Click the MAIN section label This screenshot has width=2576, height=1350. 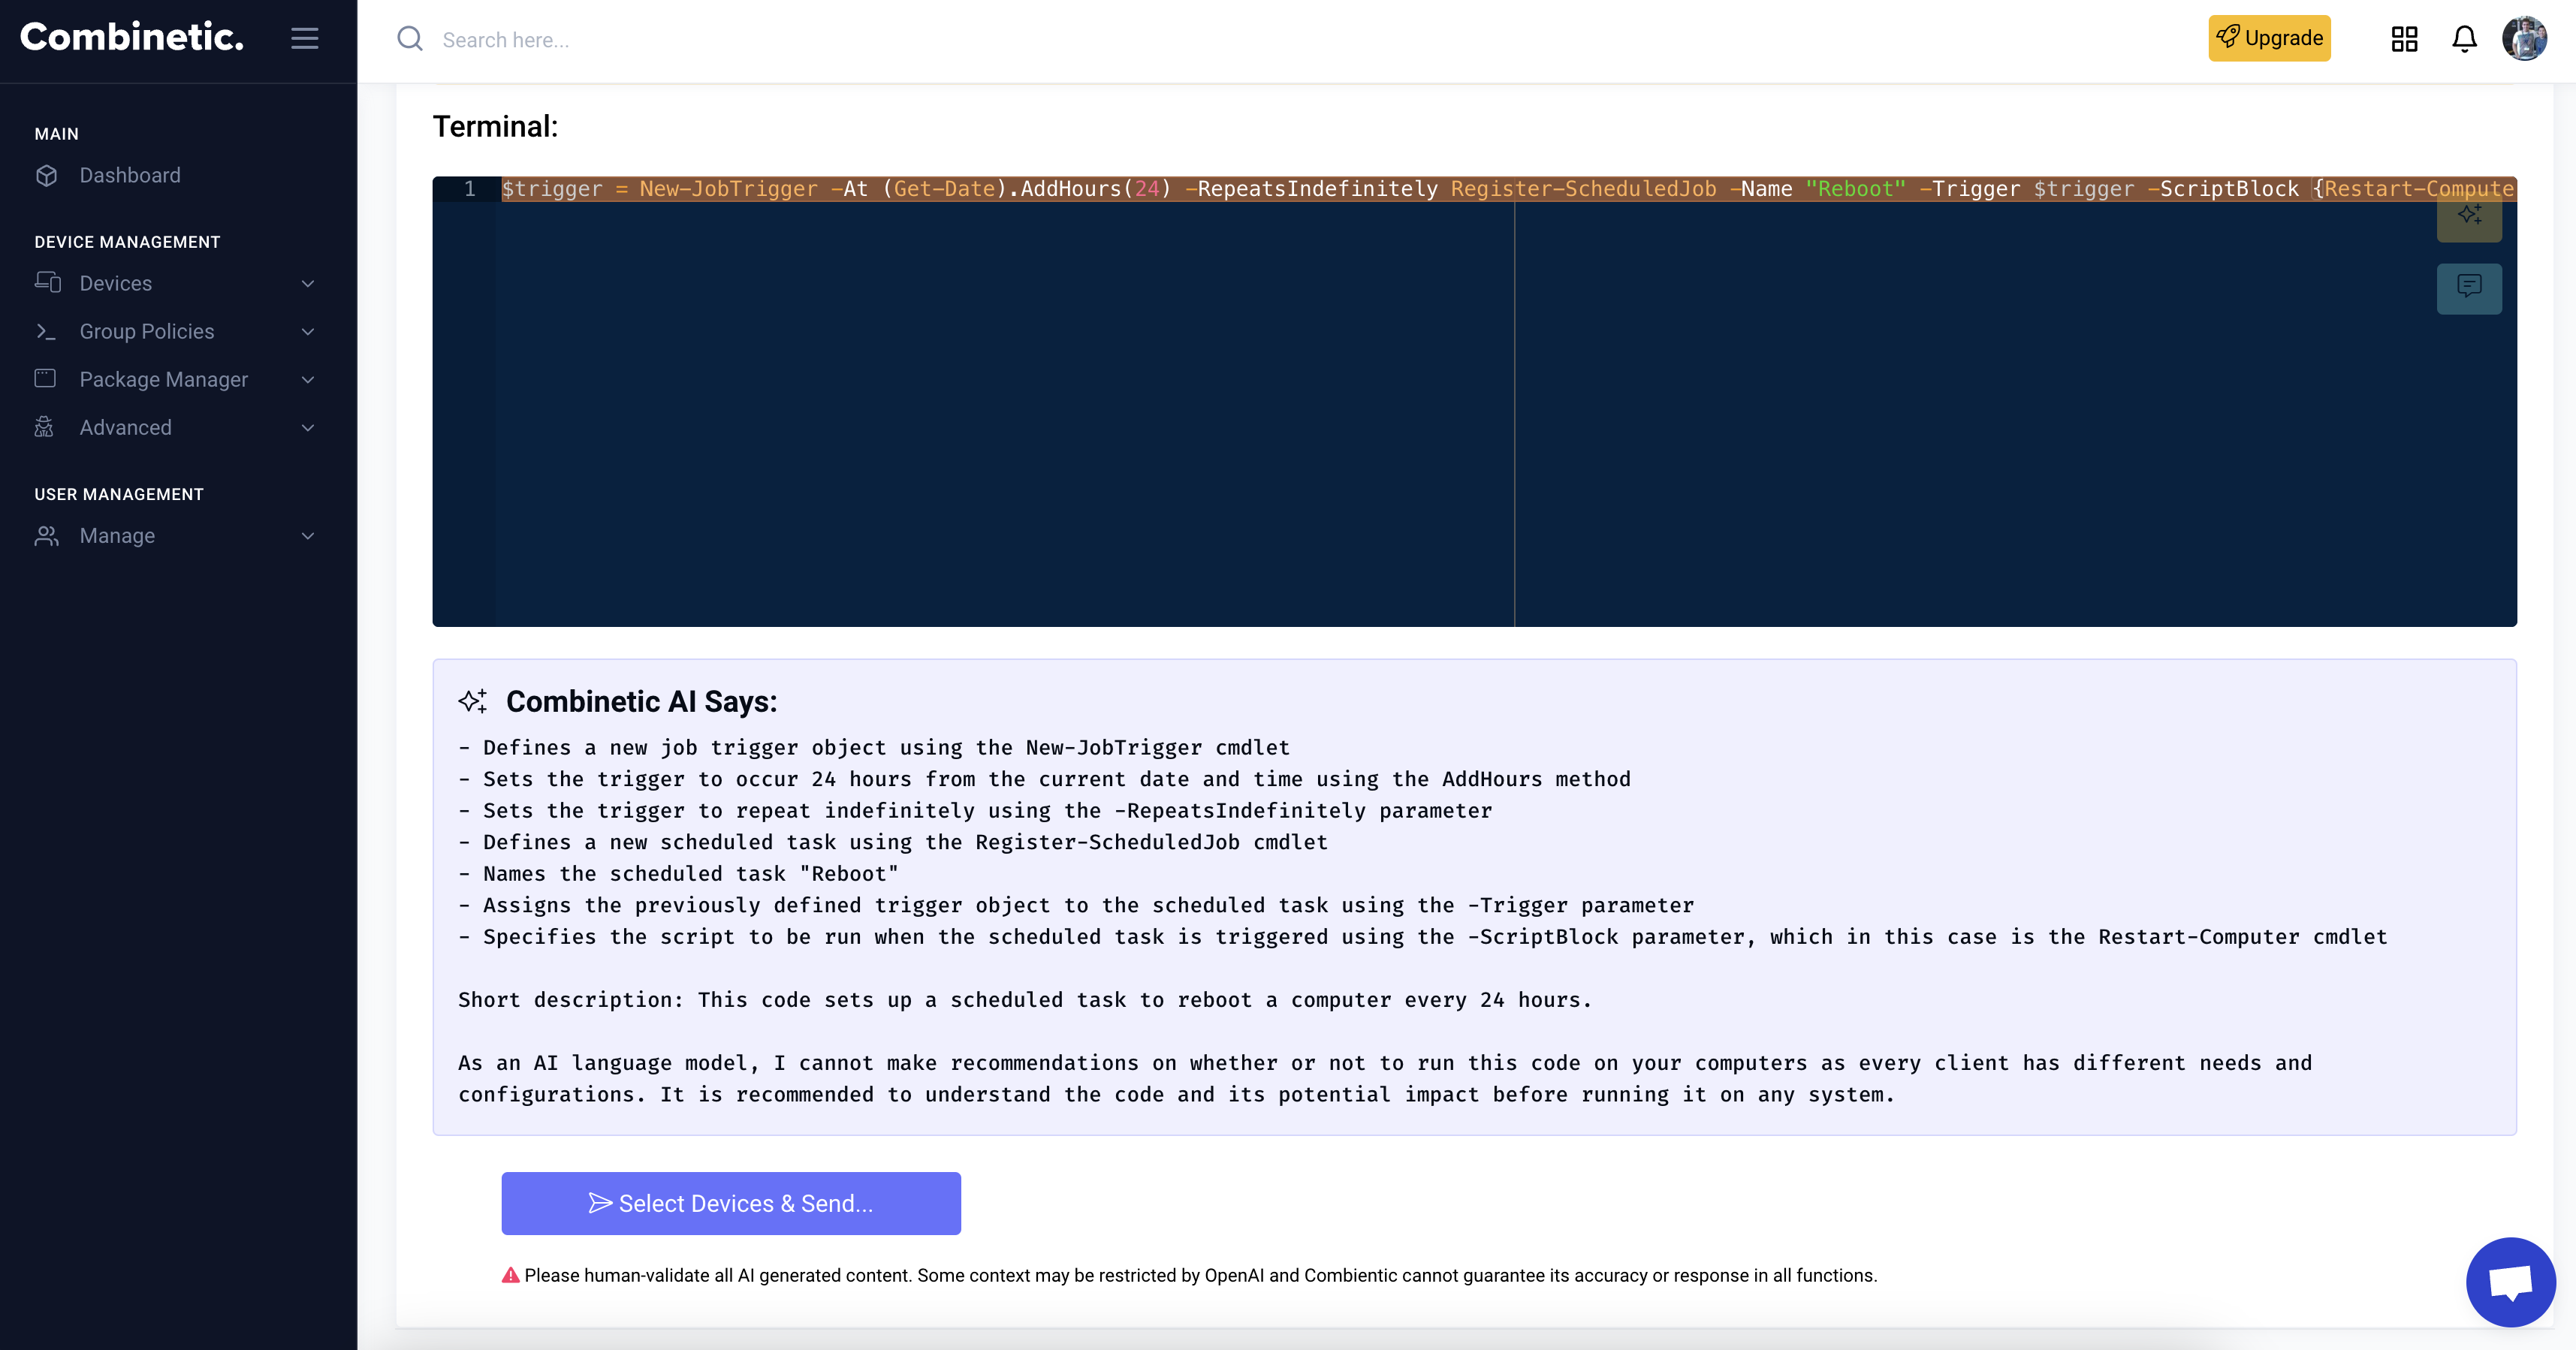point(57,134)
